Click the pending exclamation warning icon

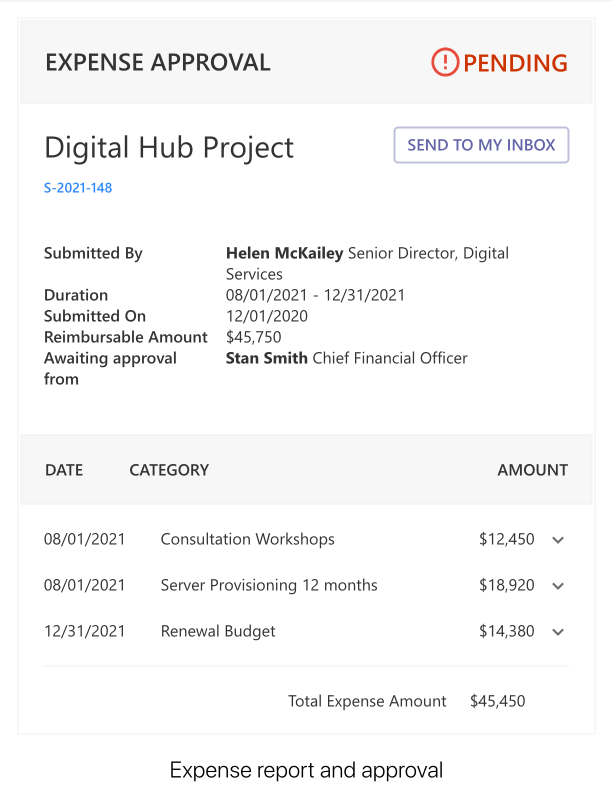click(445, 62)
